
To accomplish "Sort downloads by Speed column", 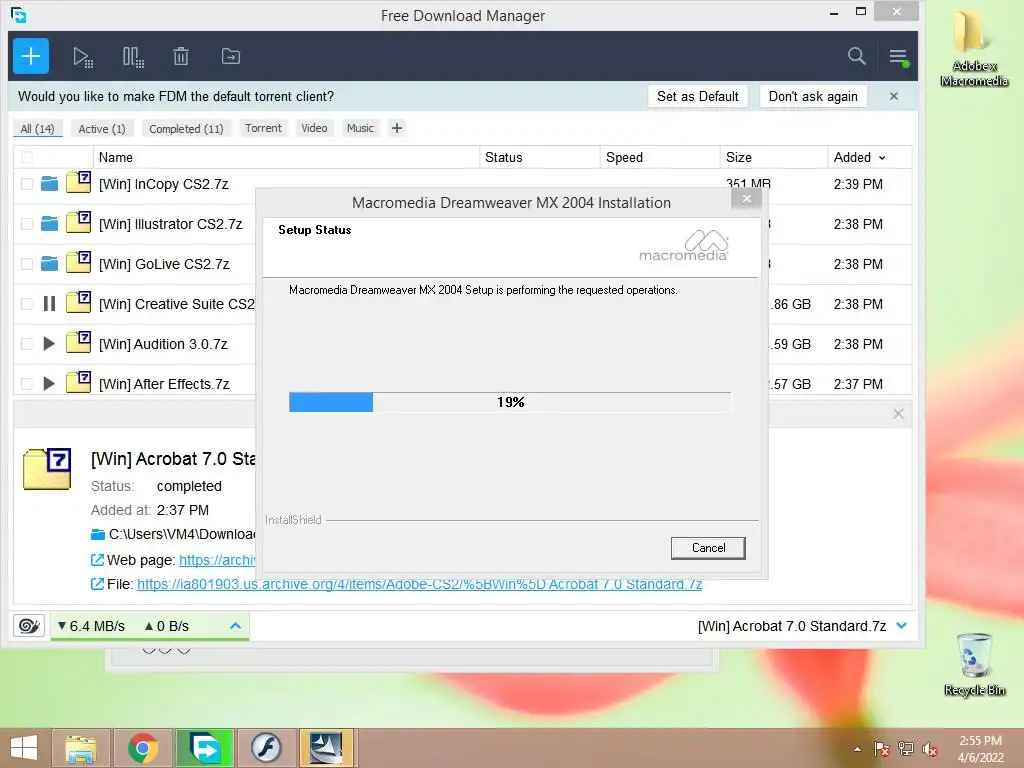I will [660, 157].
